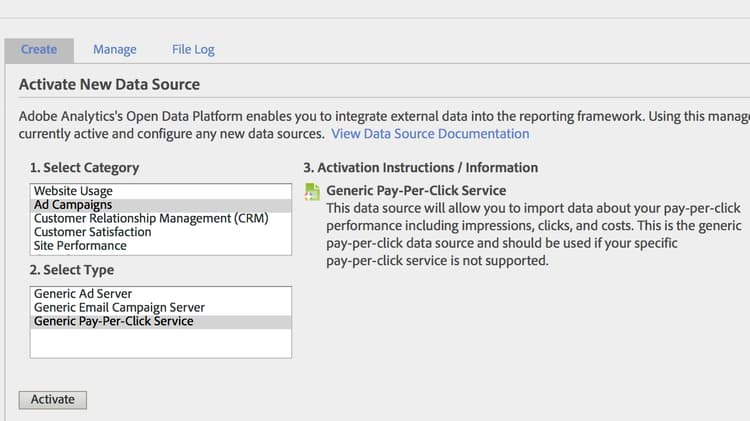Click the Generic Pay-Per-Click Service document icon
This screenshot has height=421, width=750.
[311, 192]
